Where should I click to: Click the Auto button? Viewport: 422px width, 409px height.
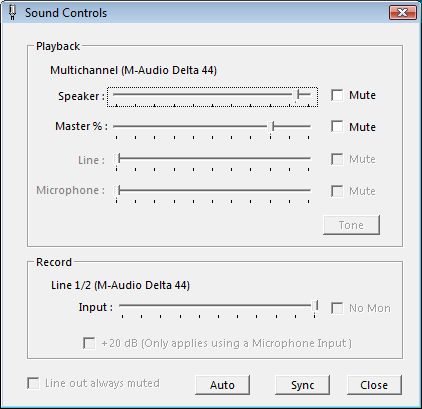[x=222, y=385]
